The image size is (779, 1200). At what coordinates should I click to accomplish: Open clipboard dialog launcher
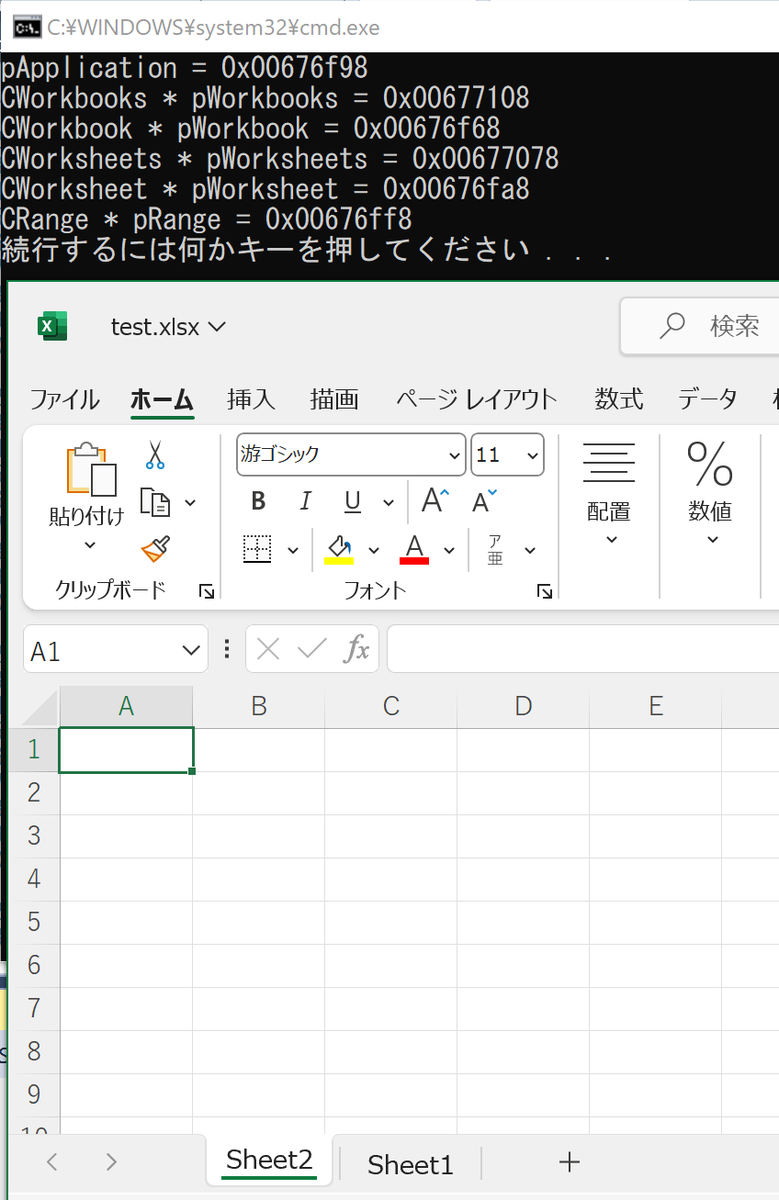207,592
